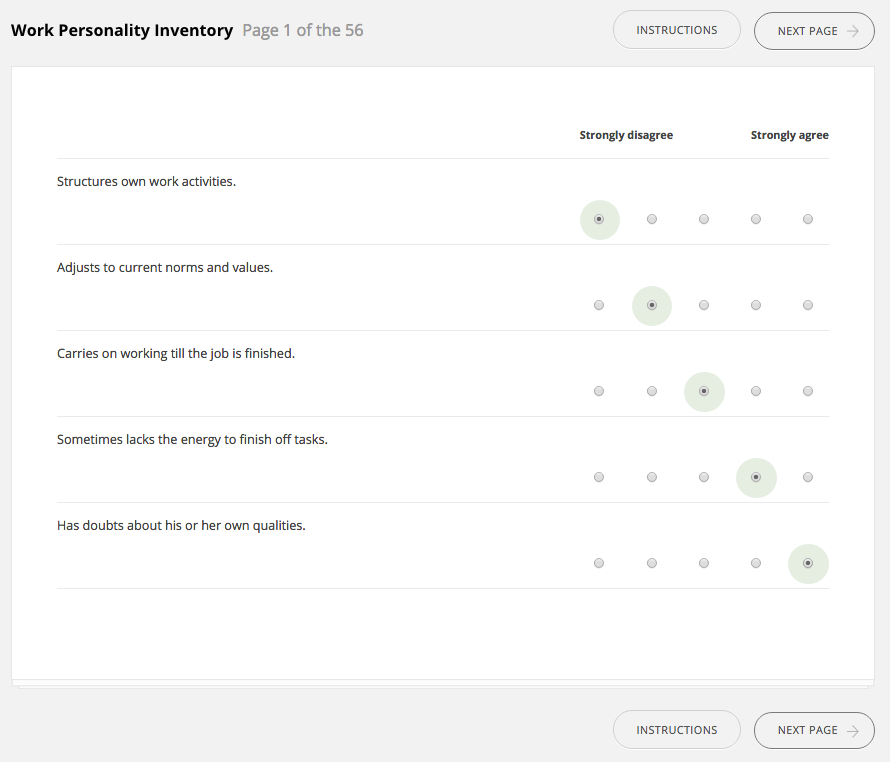Screen dimensions: 890x762
Task: Open Instructions from the top header
Action: tap(677, 30)
